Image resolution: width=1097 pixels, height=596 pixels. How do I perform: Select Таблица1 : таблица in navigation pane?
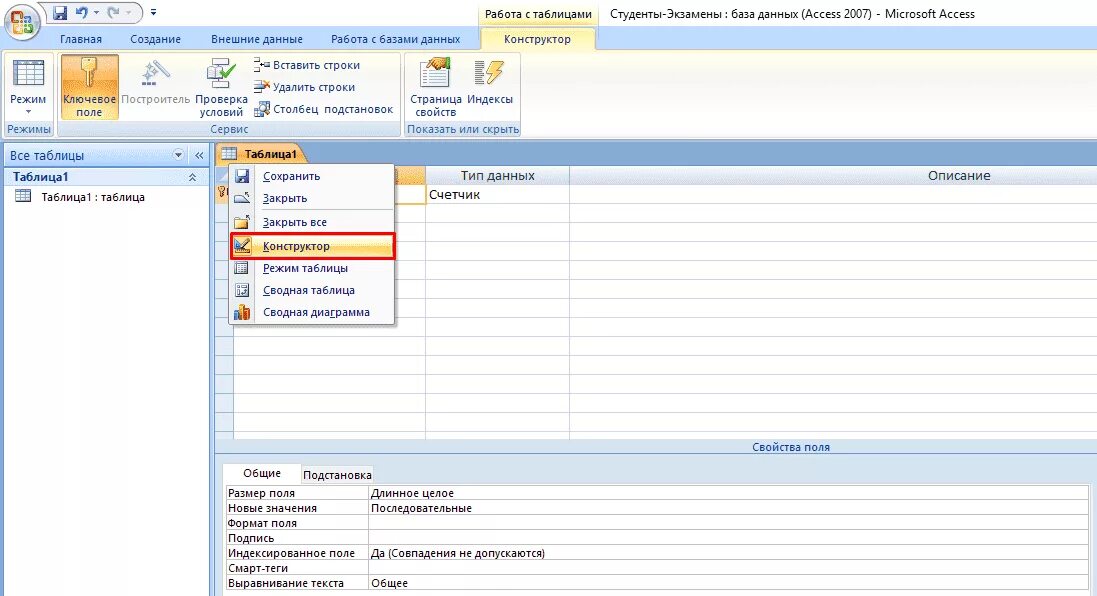[93, 197]
